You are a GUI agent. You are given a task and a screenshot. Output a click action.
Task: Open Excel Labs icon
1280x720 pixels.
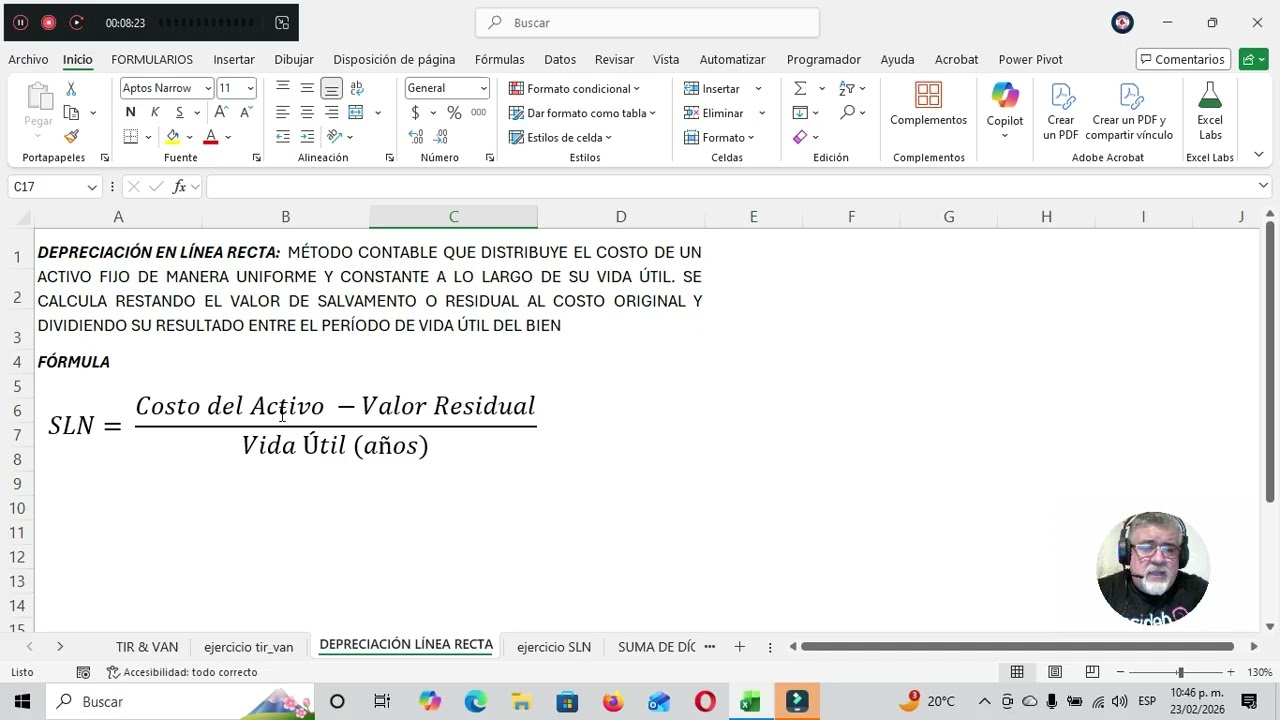[1210, 96]
